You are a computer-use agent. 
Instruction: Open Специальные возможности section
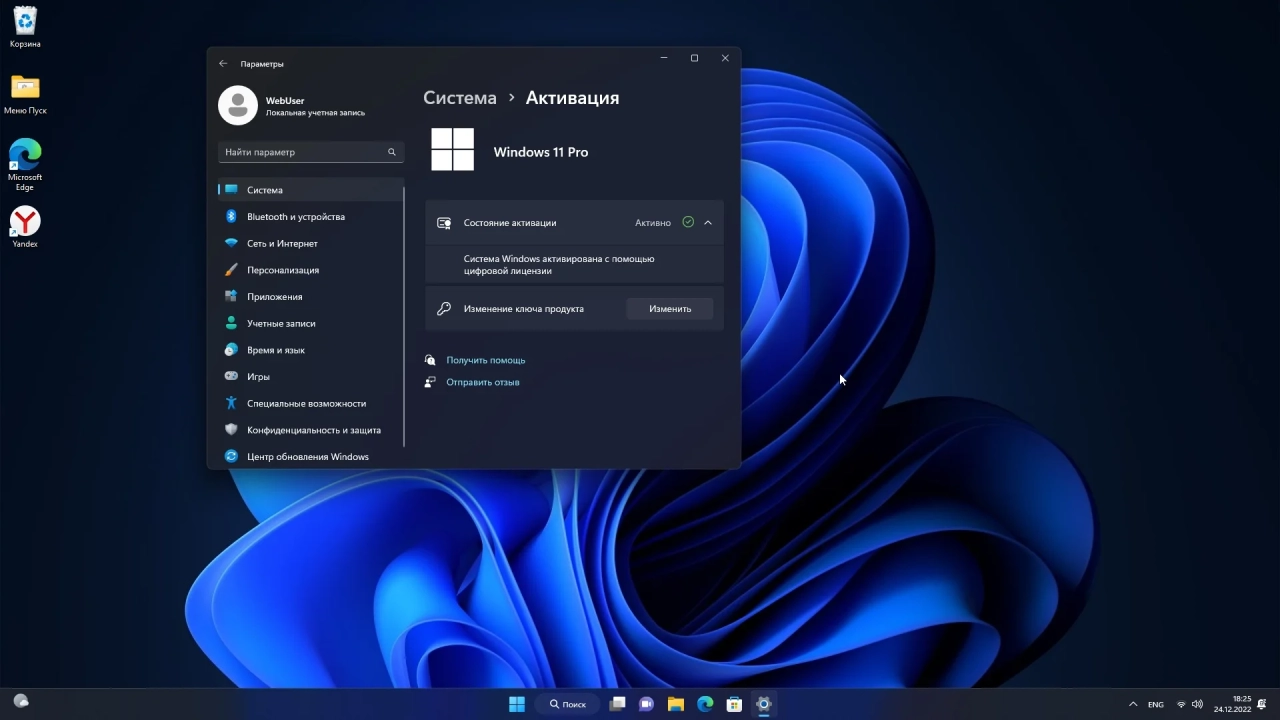point(310,403)
